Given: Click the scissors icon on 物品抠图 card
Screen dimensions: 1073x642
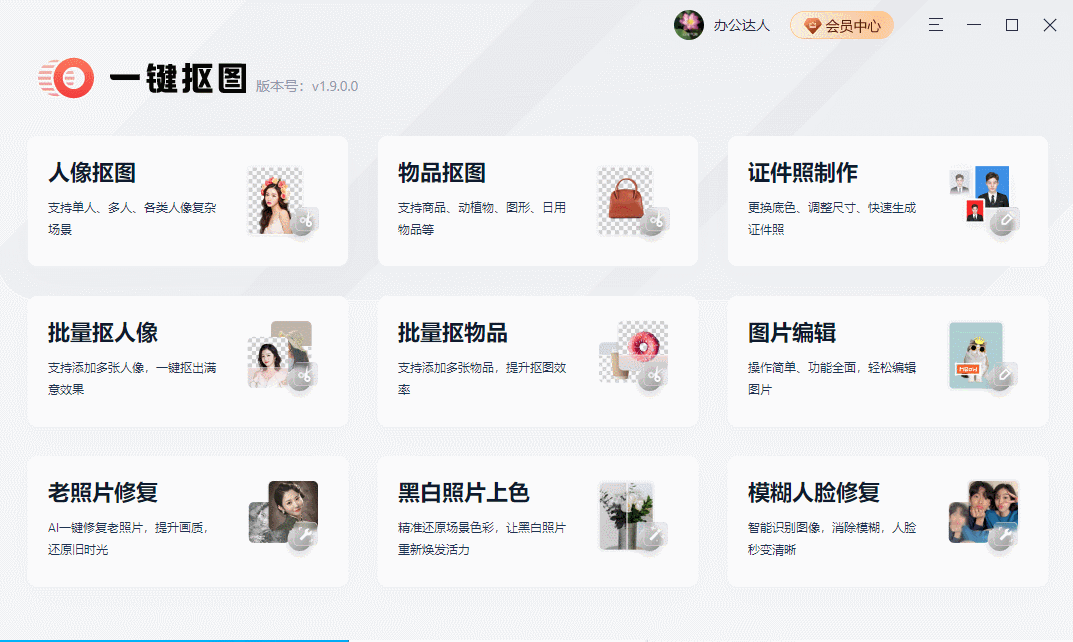Looking at the screenshot, I should pos(655,220).
